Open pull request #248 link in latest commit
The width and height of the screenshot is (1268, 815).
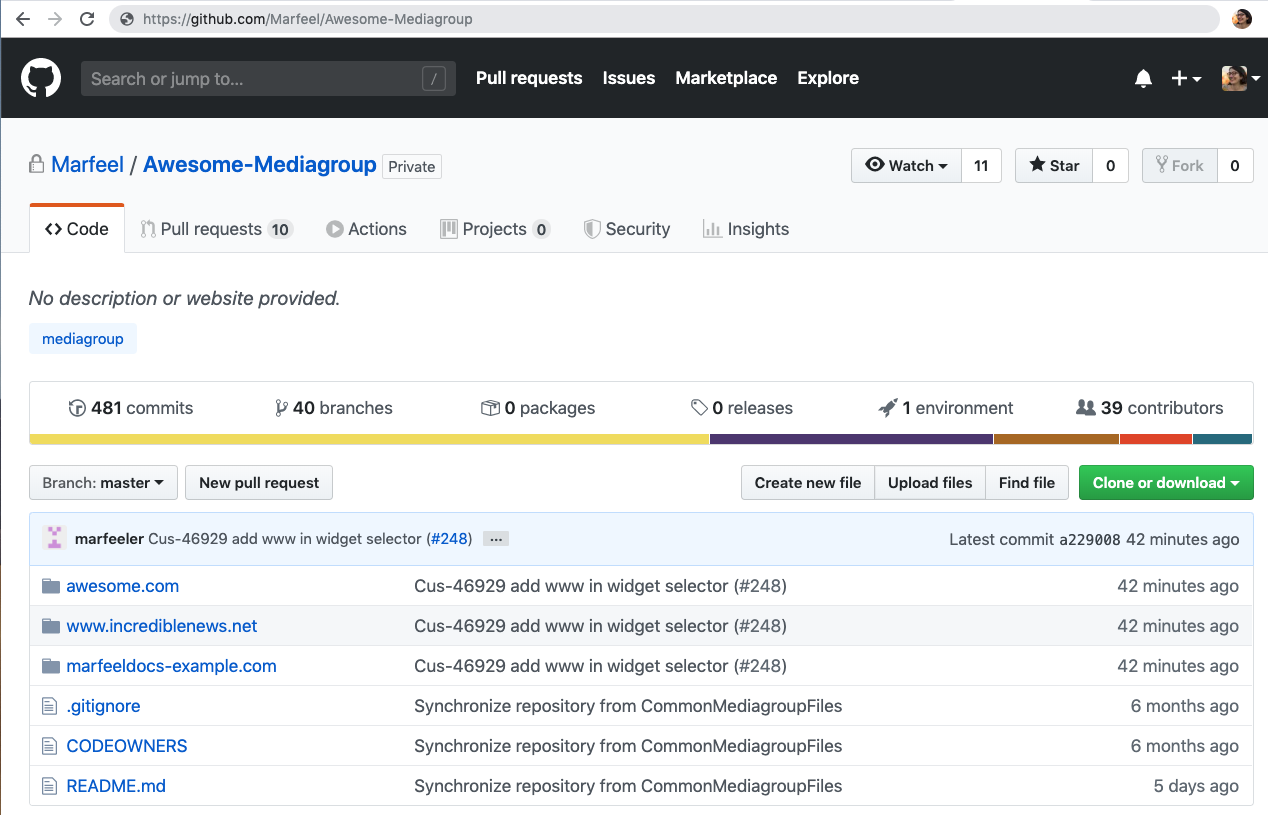pos(450,539)
